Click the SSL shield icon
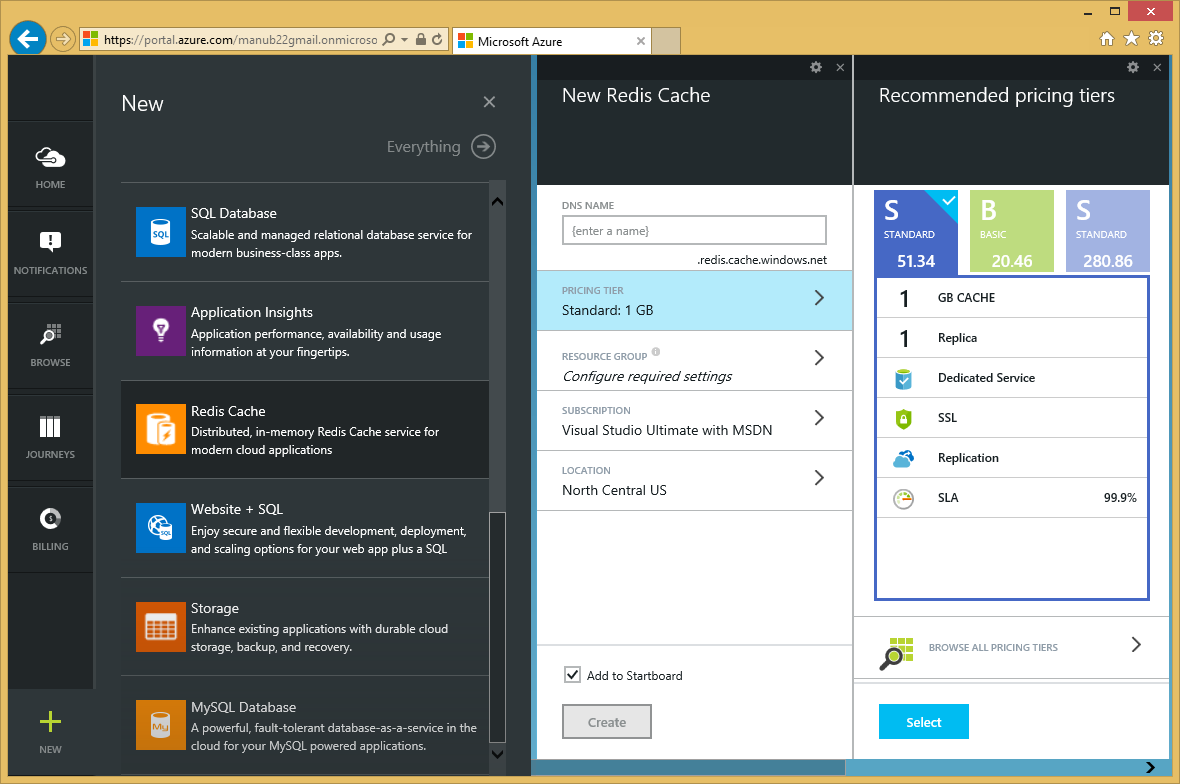Viewport: 1180px width, 784px height. click(903, 418)
